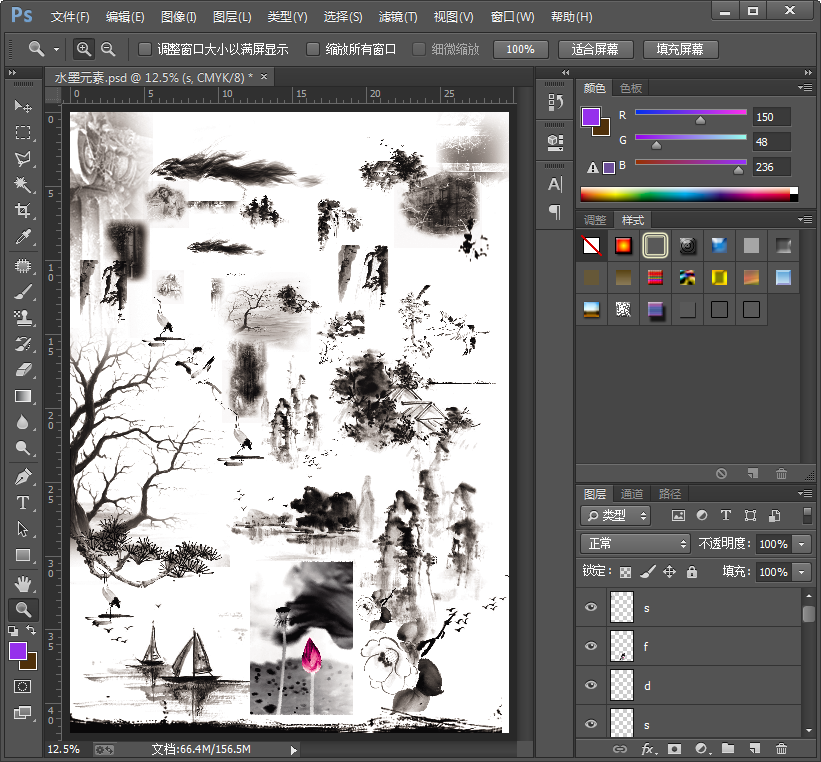Viewport: 821px width, 762px height.
Task: Switch to the 通道 tab
Action: pyautogui.click(x=632, y=494)
